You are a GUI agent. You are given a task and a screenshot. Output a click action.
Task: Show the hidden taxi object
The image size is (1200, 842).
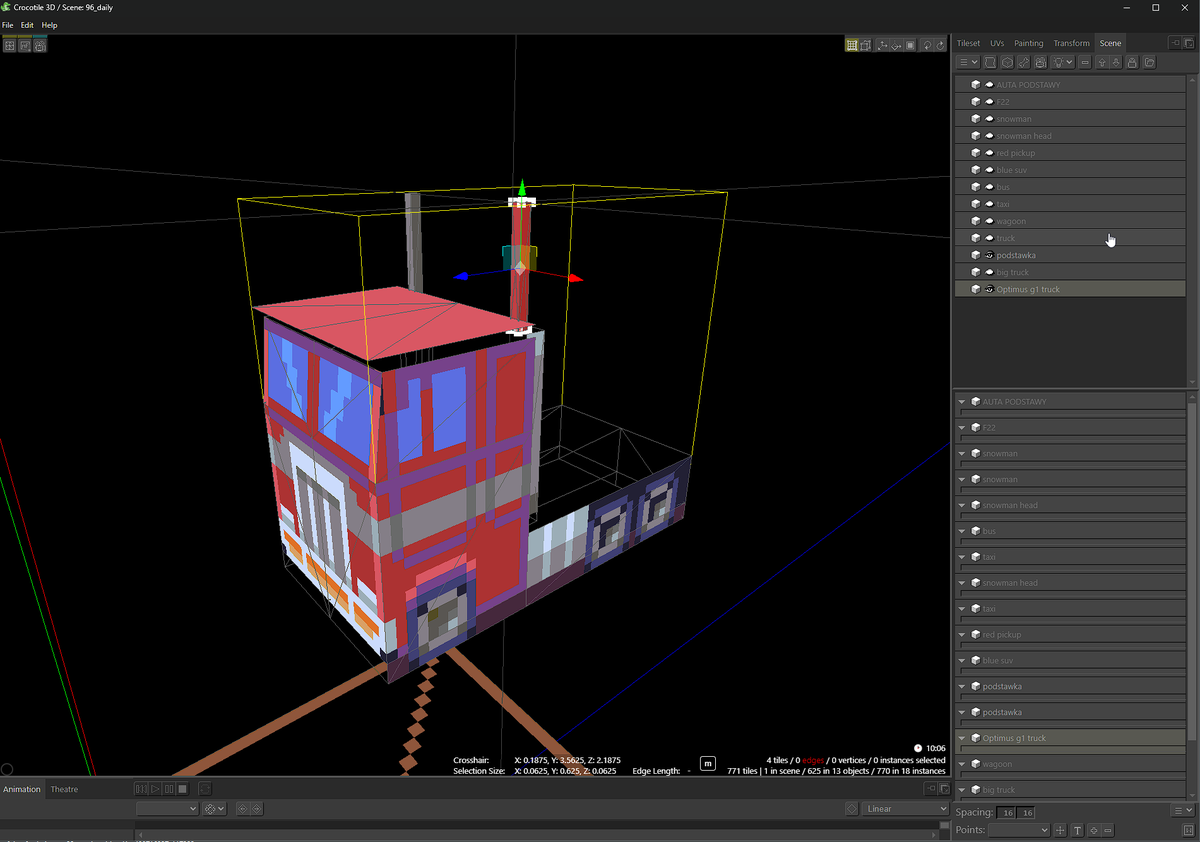coord(988,204)
